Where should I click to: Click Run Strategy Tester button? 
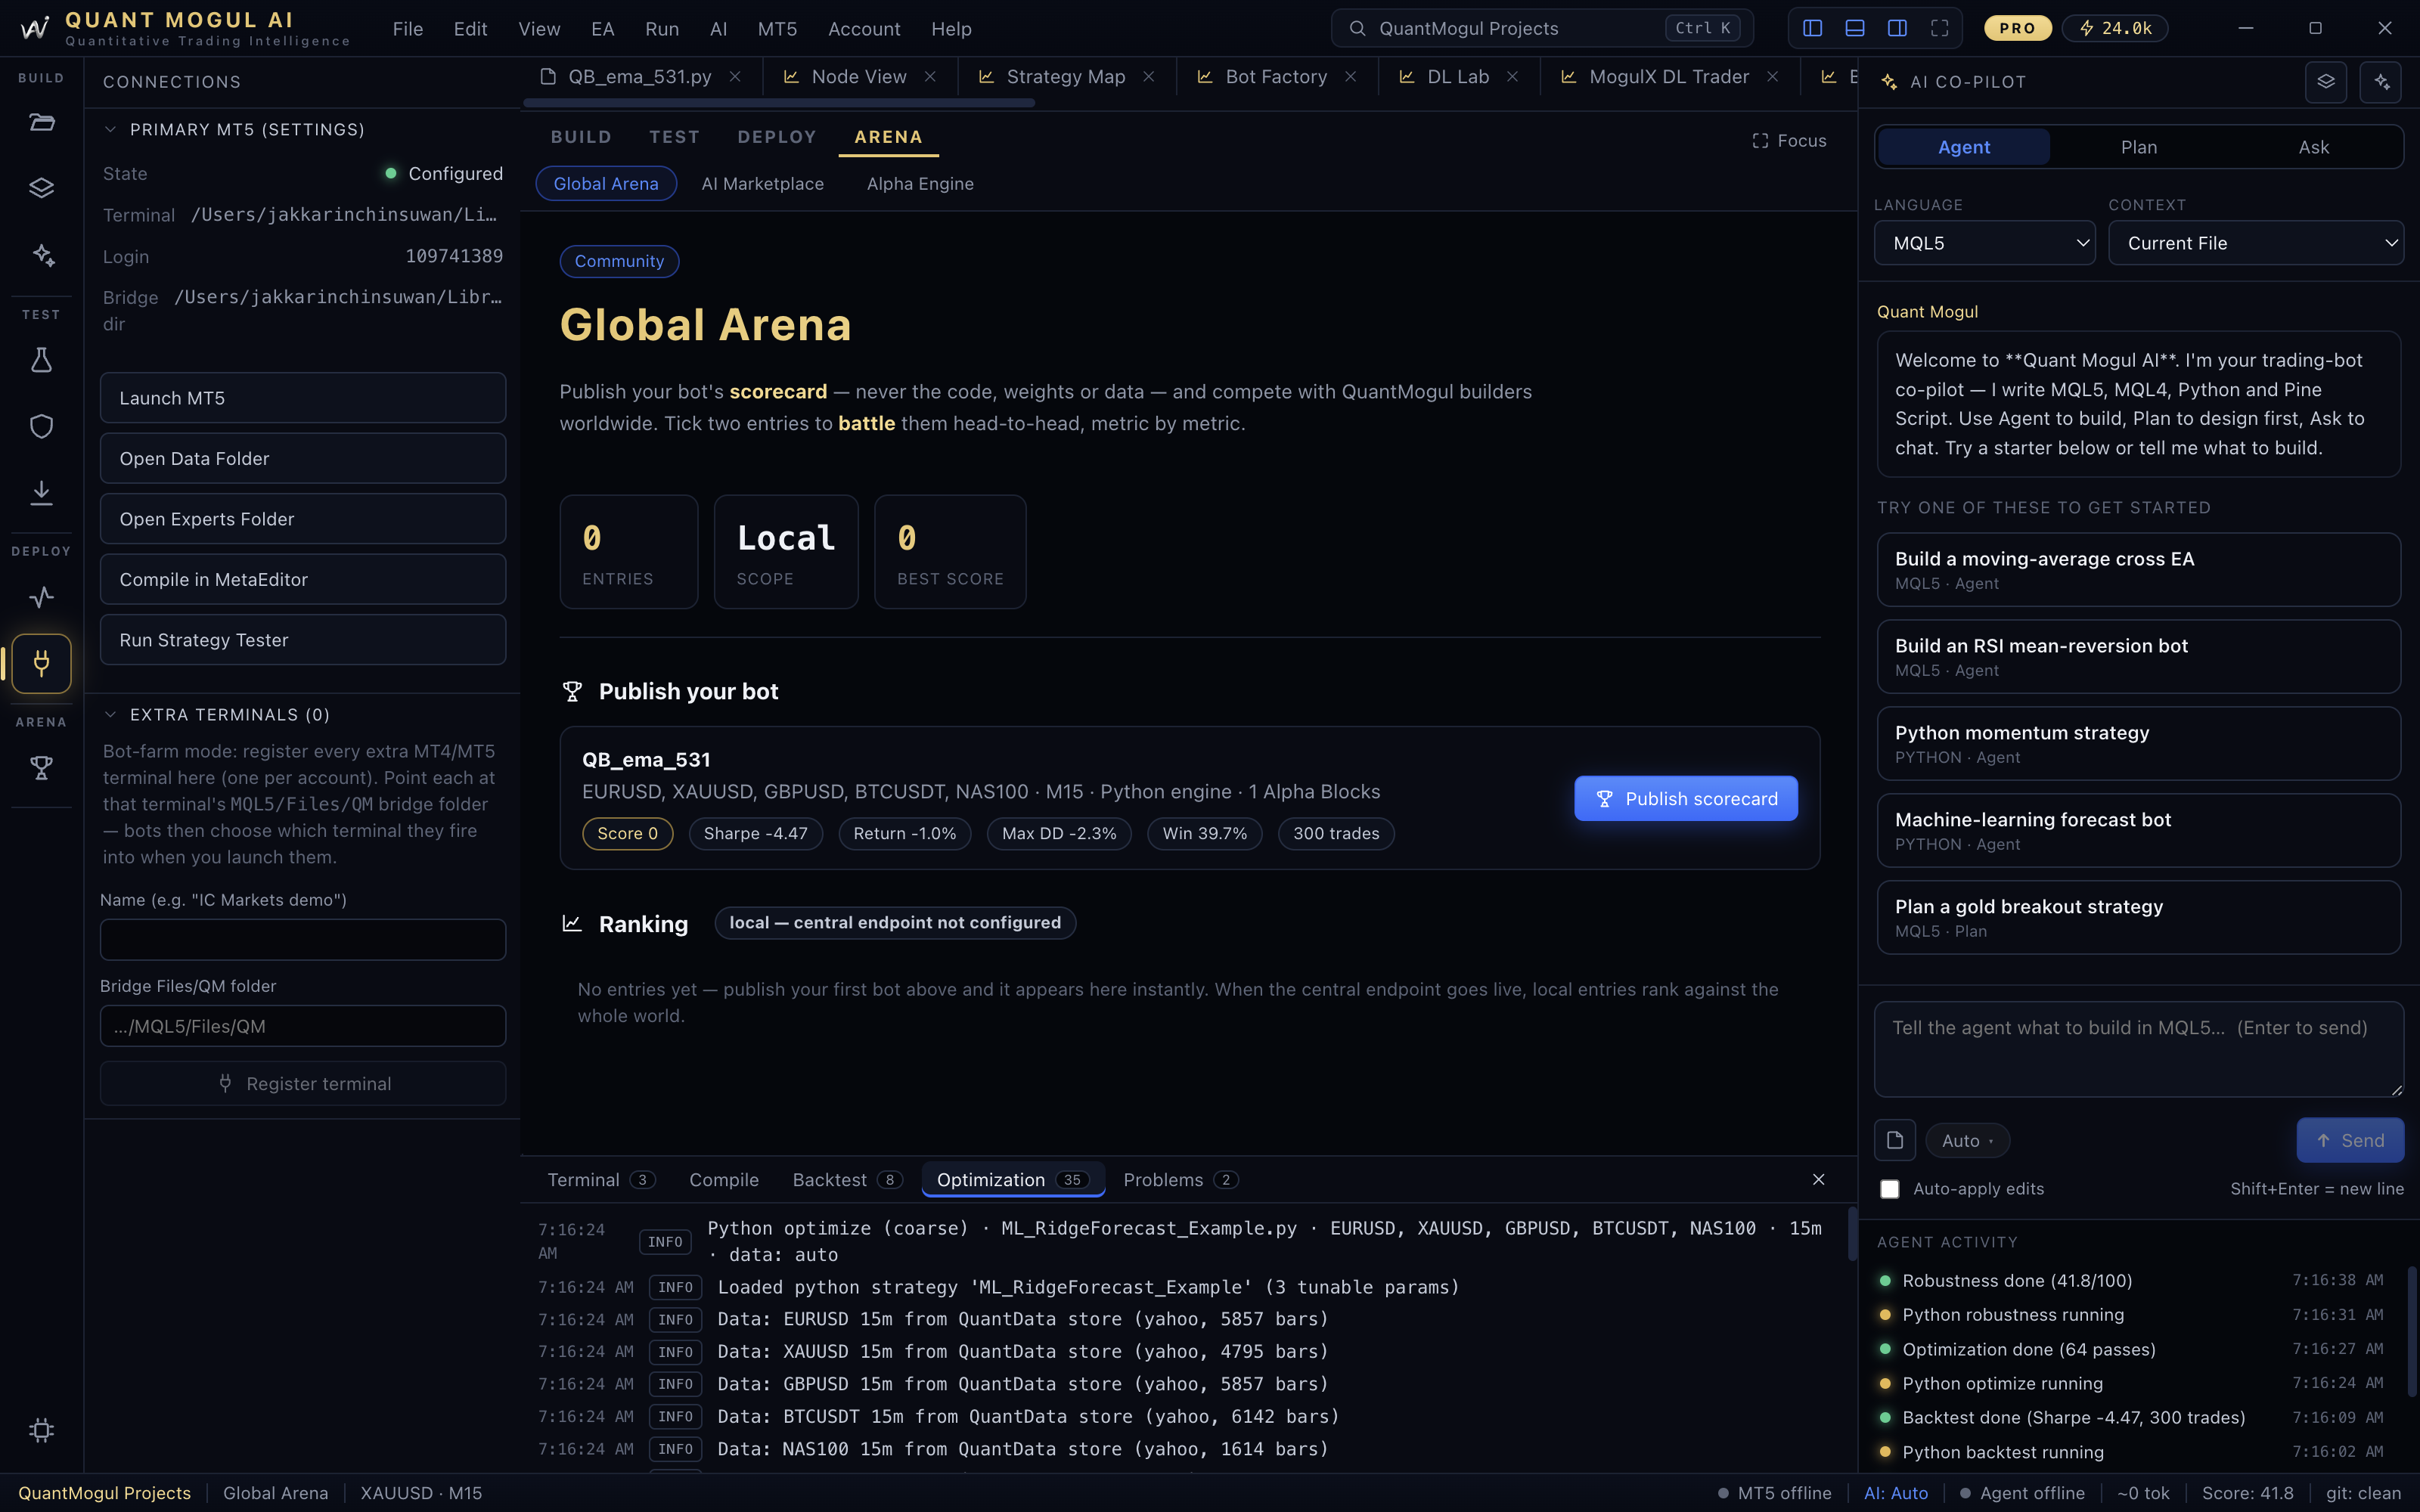point(303,640)
